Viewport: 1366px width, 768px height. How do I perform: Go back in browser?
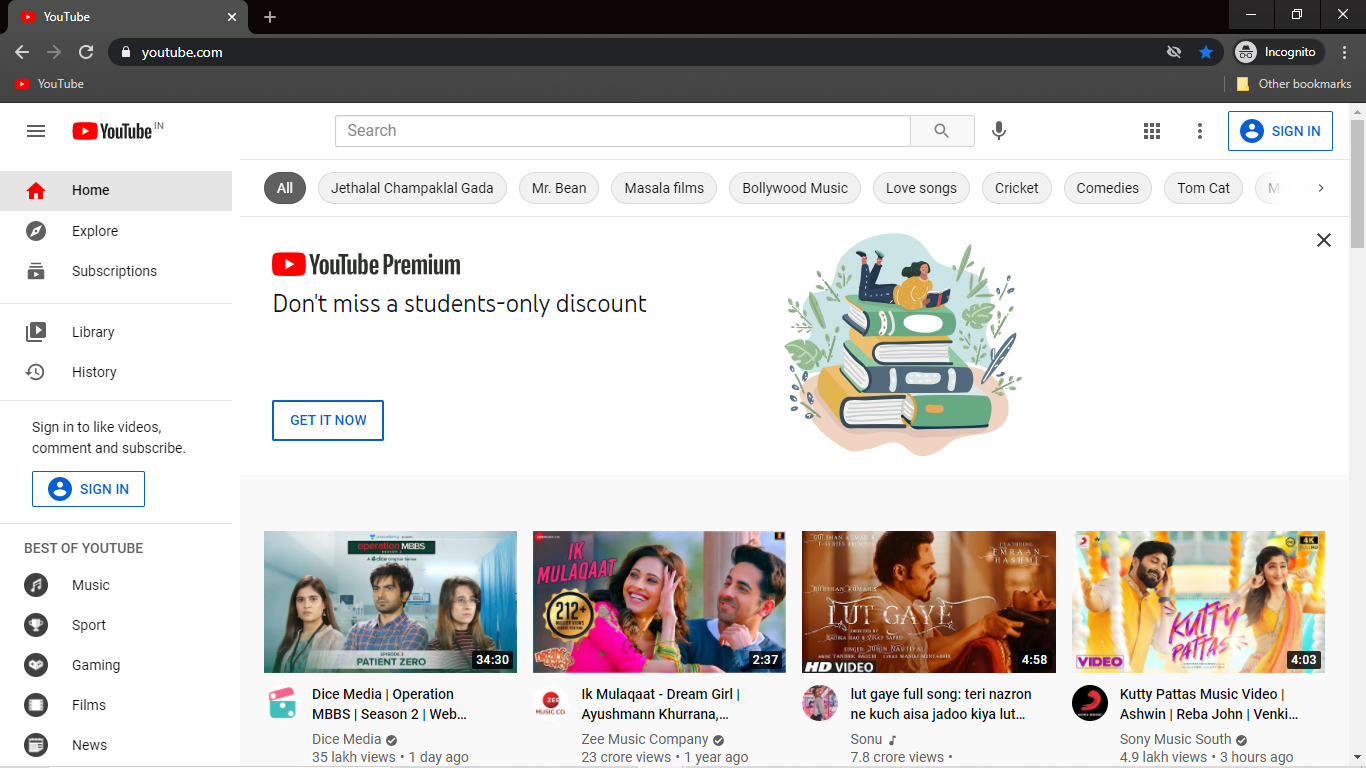point(22,52)
